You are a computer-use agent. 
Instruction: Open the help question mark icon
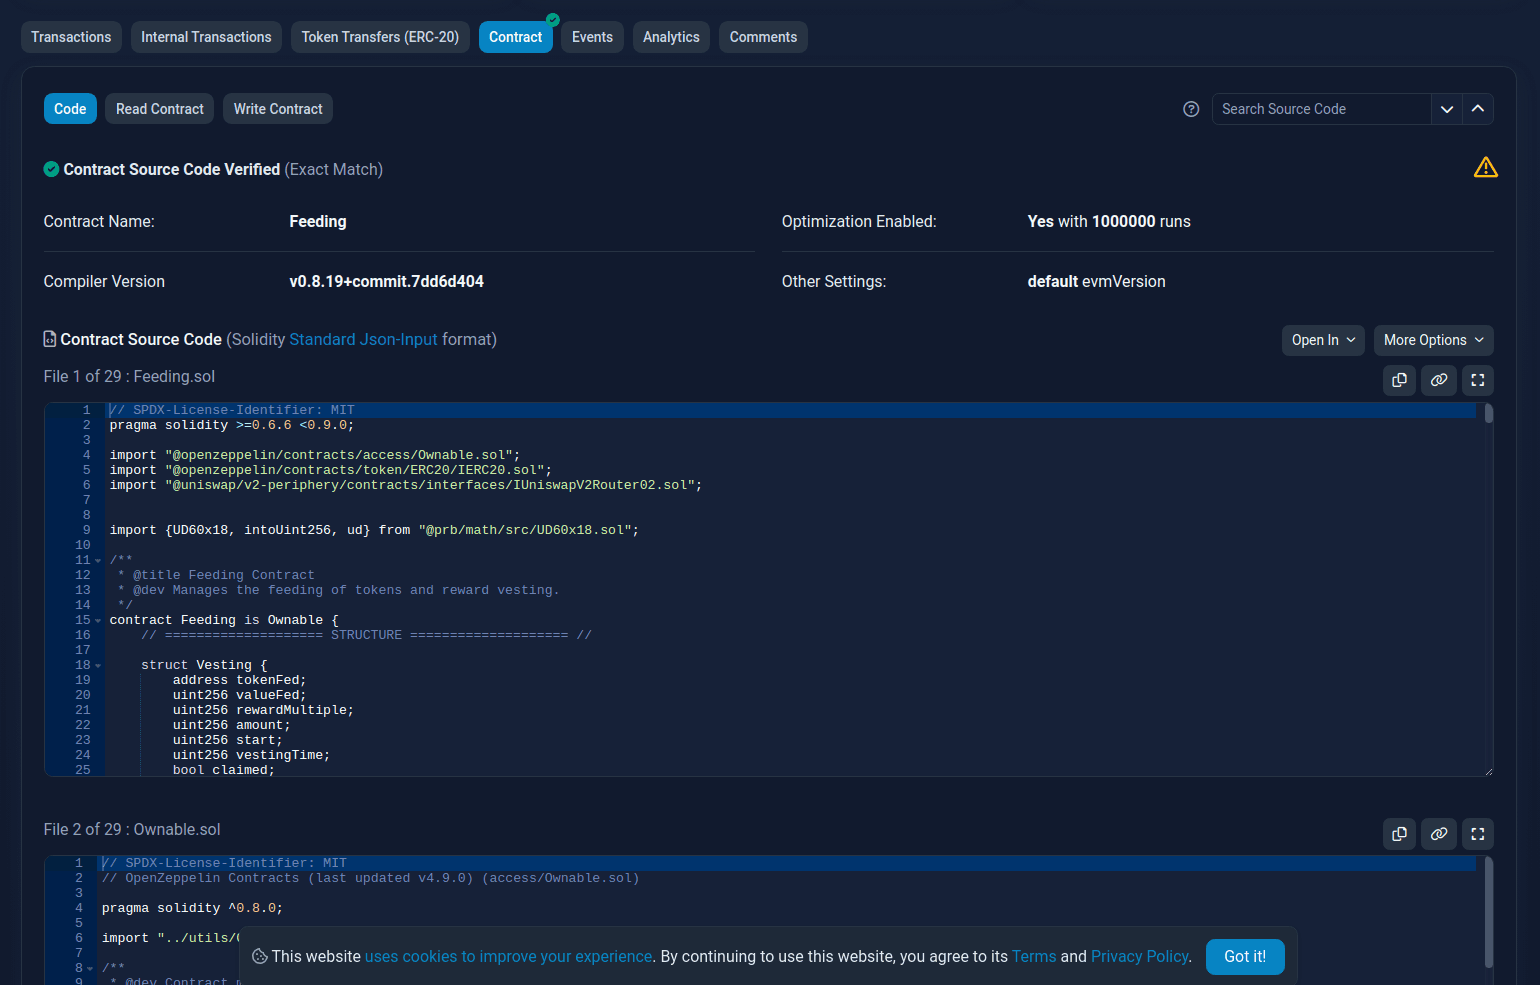1191,109
